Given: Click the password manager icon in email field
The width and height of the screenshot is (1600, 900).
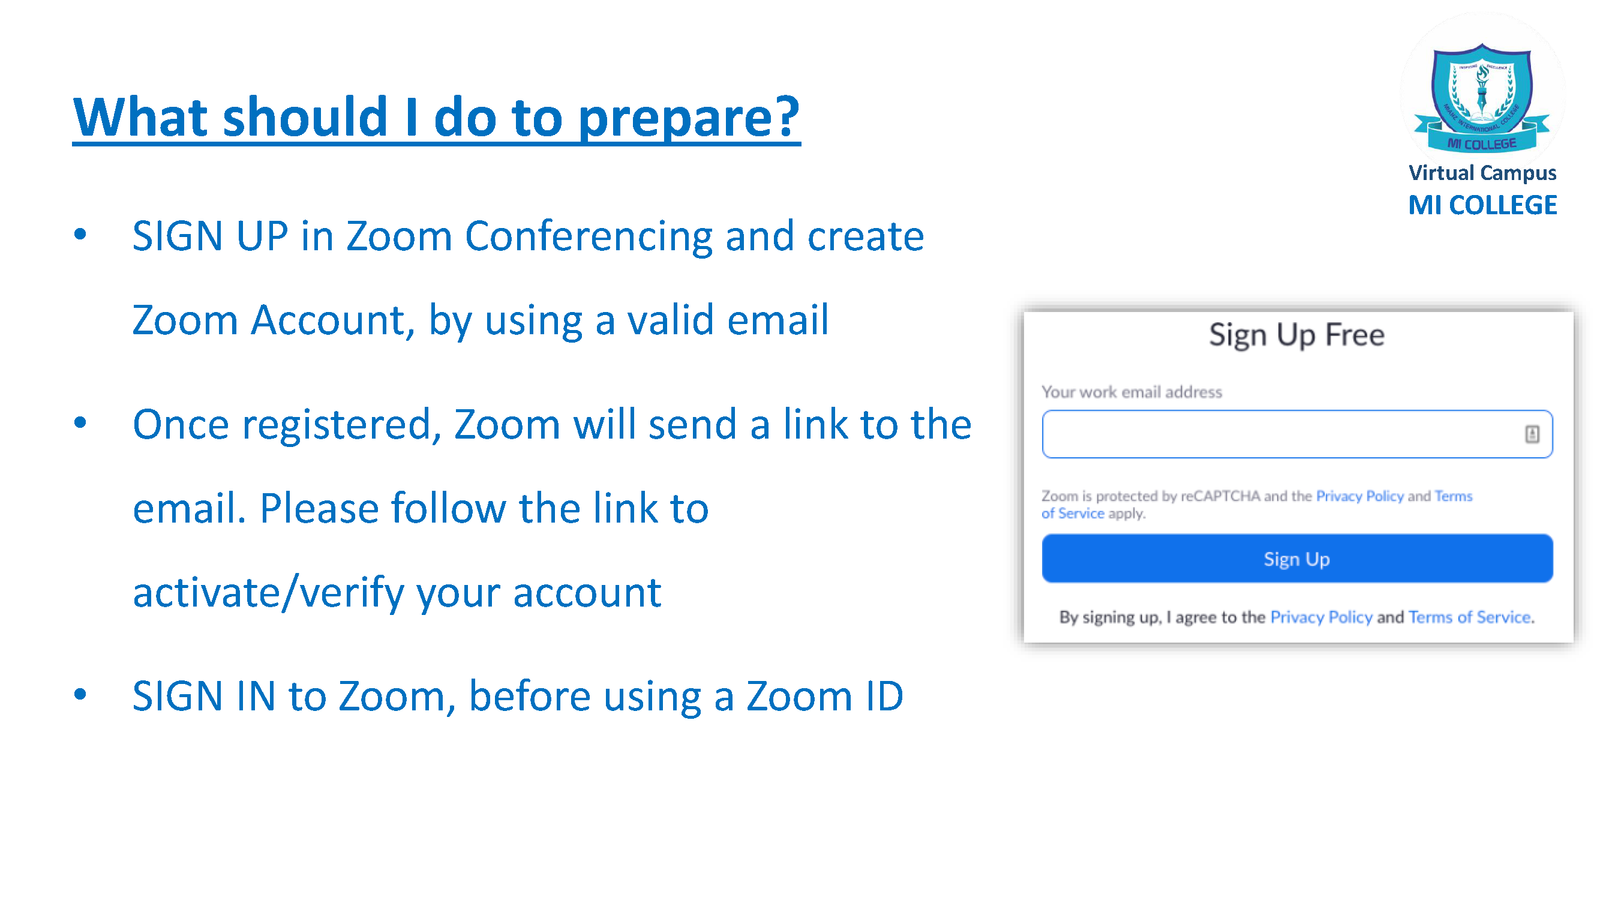Looking at the screenshot, I should 1531,434.
